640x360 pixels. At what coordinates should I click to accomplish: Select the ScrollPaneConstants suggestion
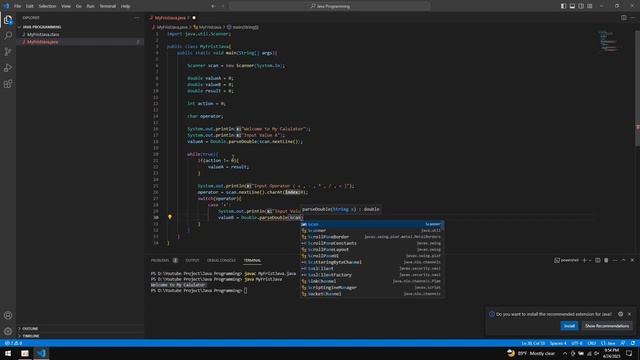[x=372, y=243]
